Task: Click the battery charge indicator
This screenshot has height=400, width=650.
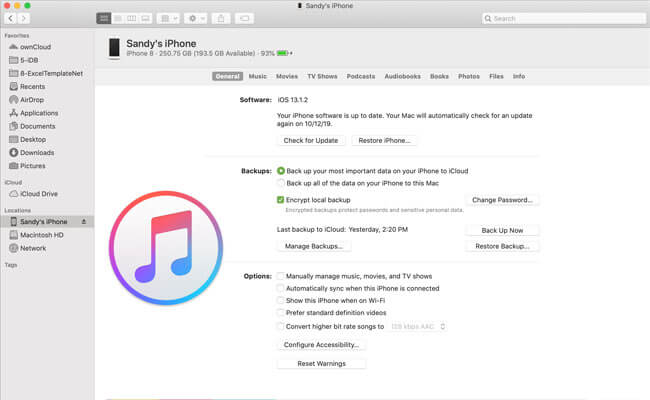Action: [x=284, y=53]
